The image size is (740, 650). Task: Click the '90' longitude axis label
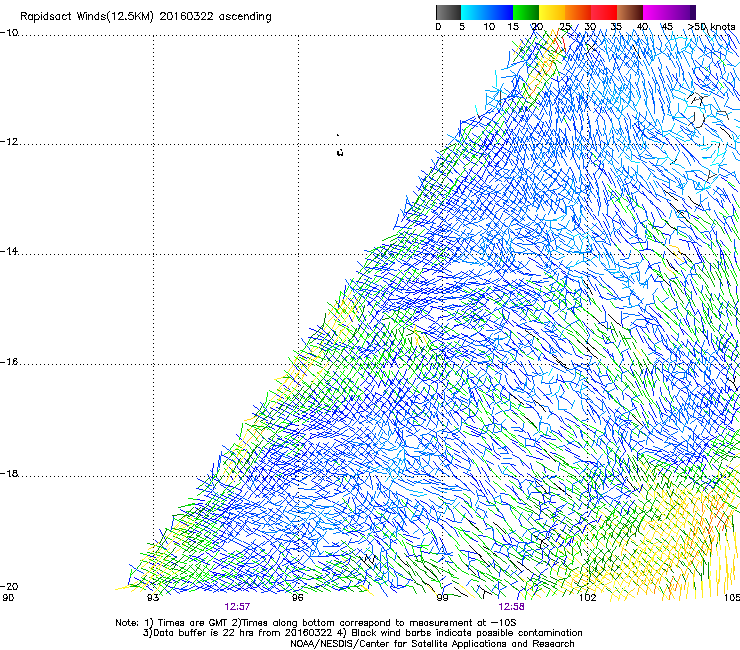8,598
